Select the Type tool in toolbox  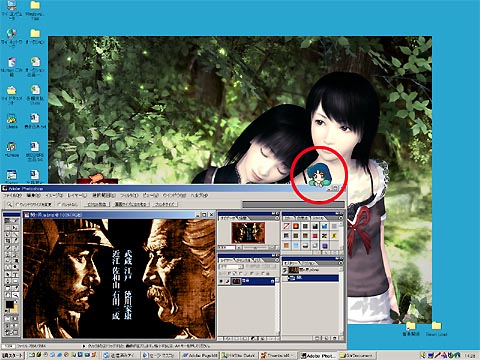click(15, 275)
